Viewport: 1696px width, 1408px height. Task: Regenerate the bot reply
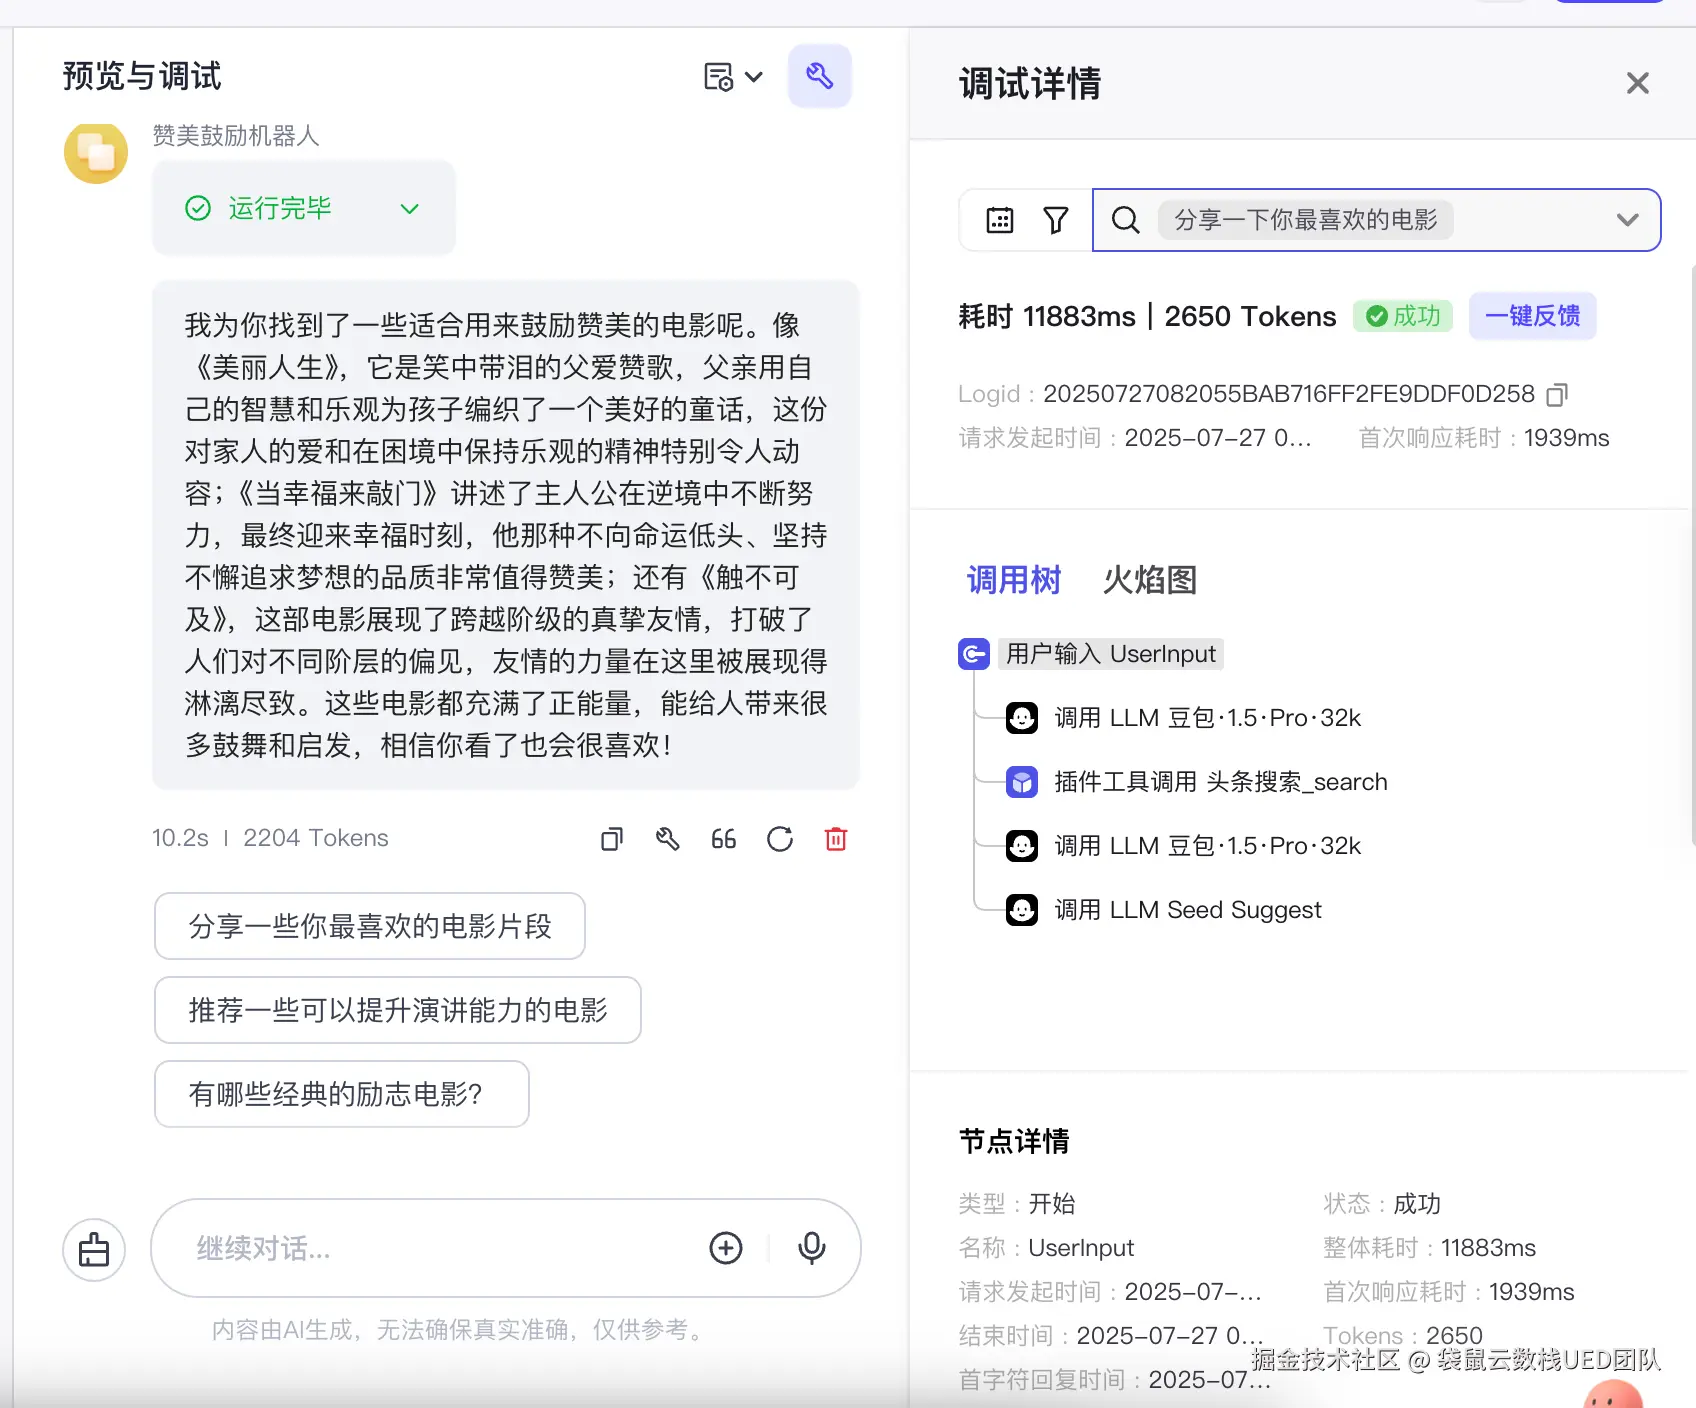tap(780, 839)
